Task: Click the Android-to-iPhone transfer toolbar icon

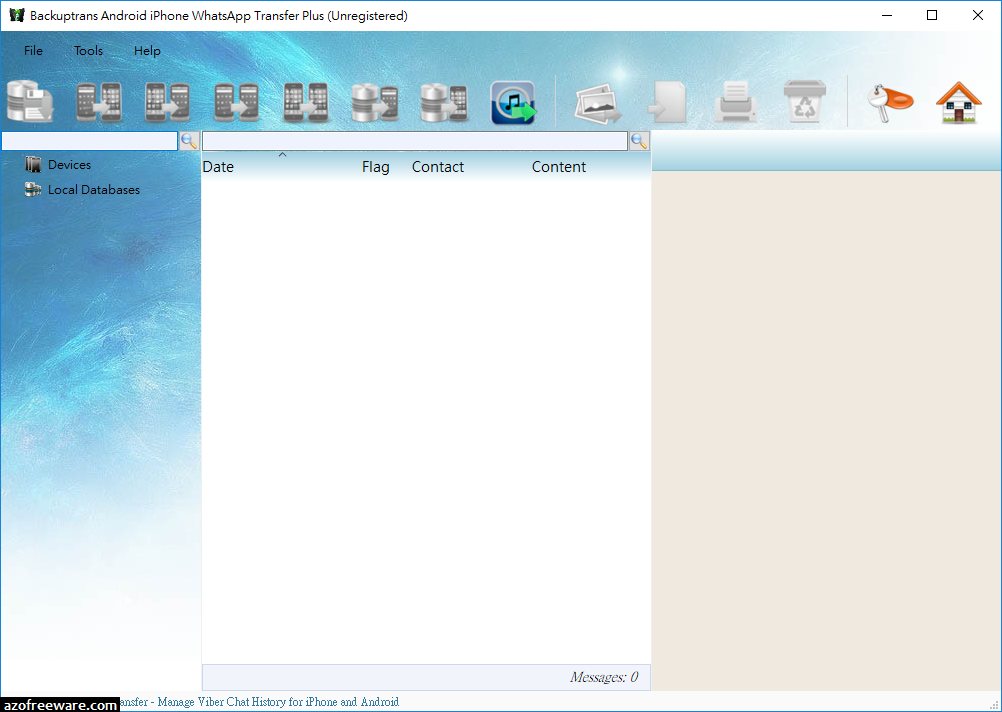Action: click(99, 102)
